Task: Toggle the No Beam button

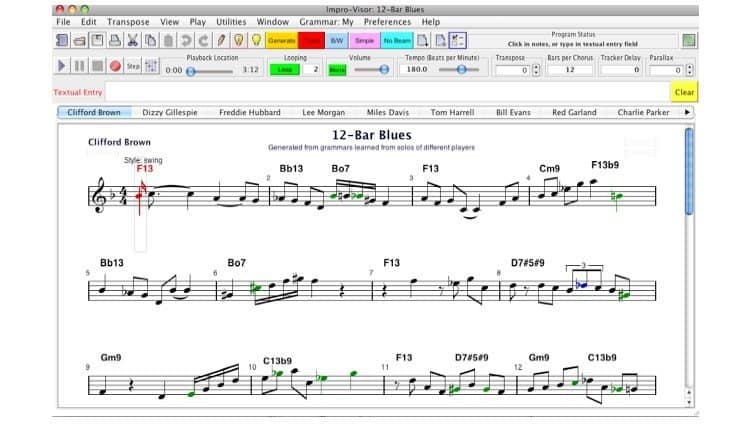Action: pos(395,41)
